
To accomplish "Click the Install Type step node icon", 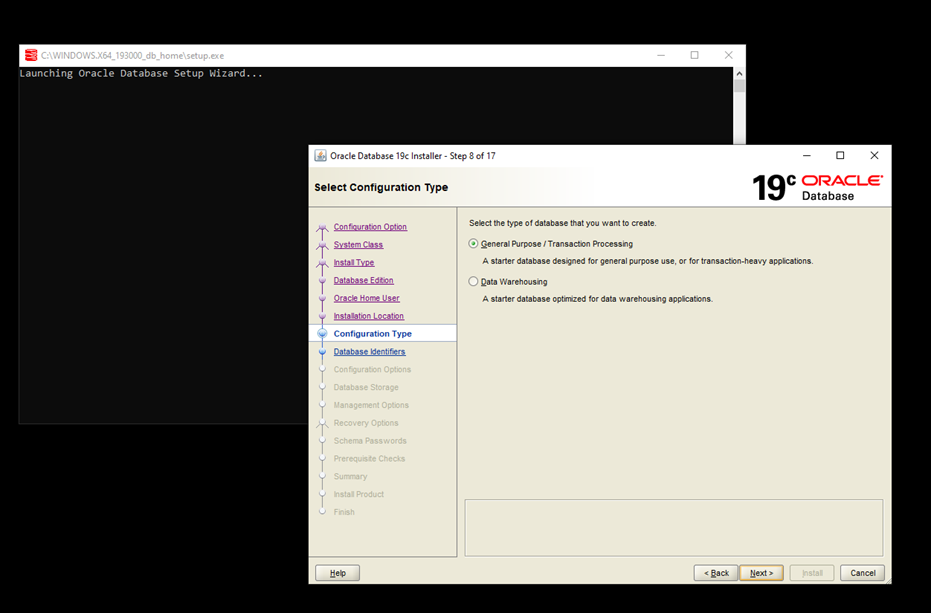I will coord(322,263).
